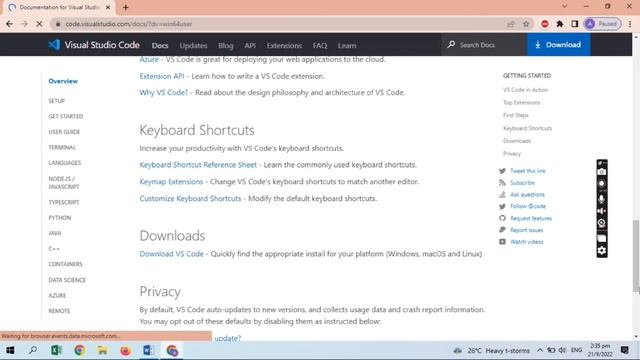Jump to Keyboard Shortcuts in right outline

point(527,128)
